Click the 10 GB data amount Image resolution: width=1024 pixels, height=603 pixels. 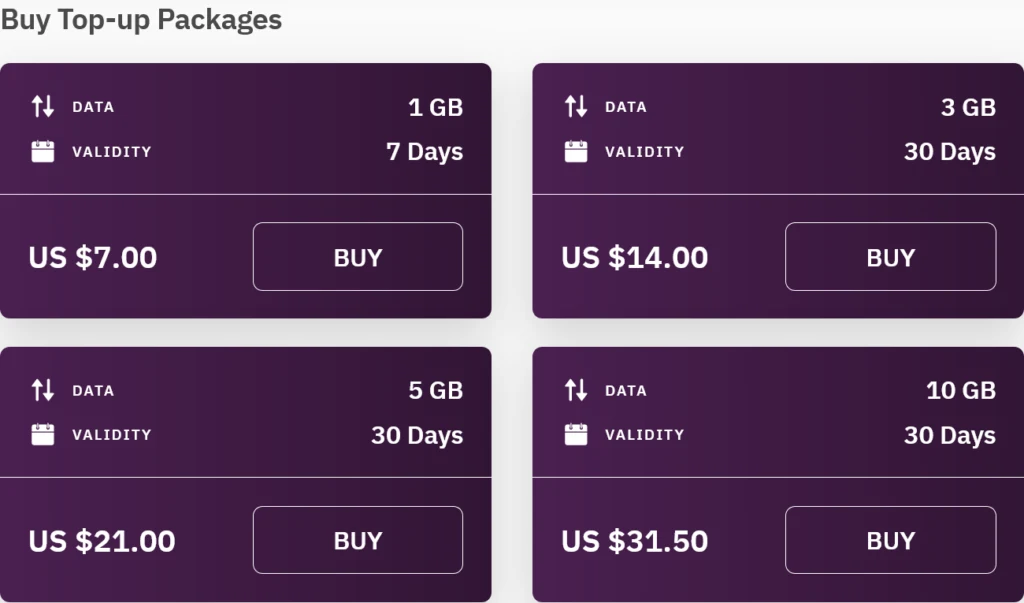961,390
